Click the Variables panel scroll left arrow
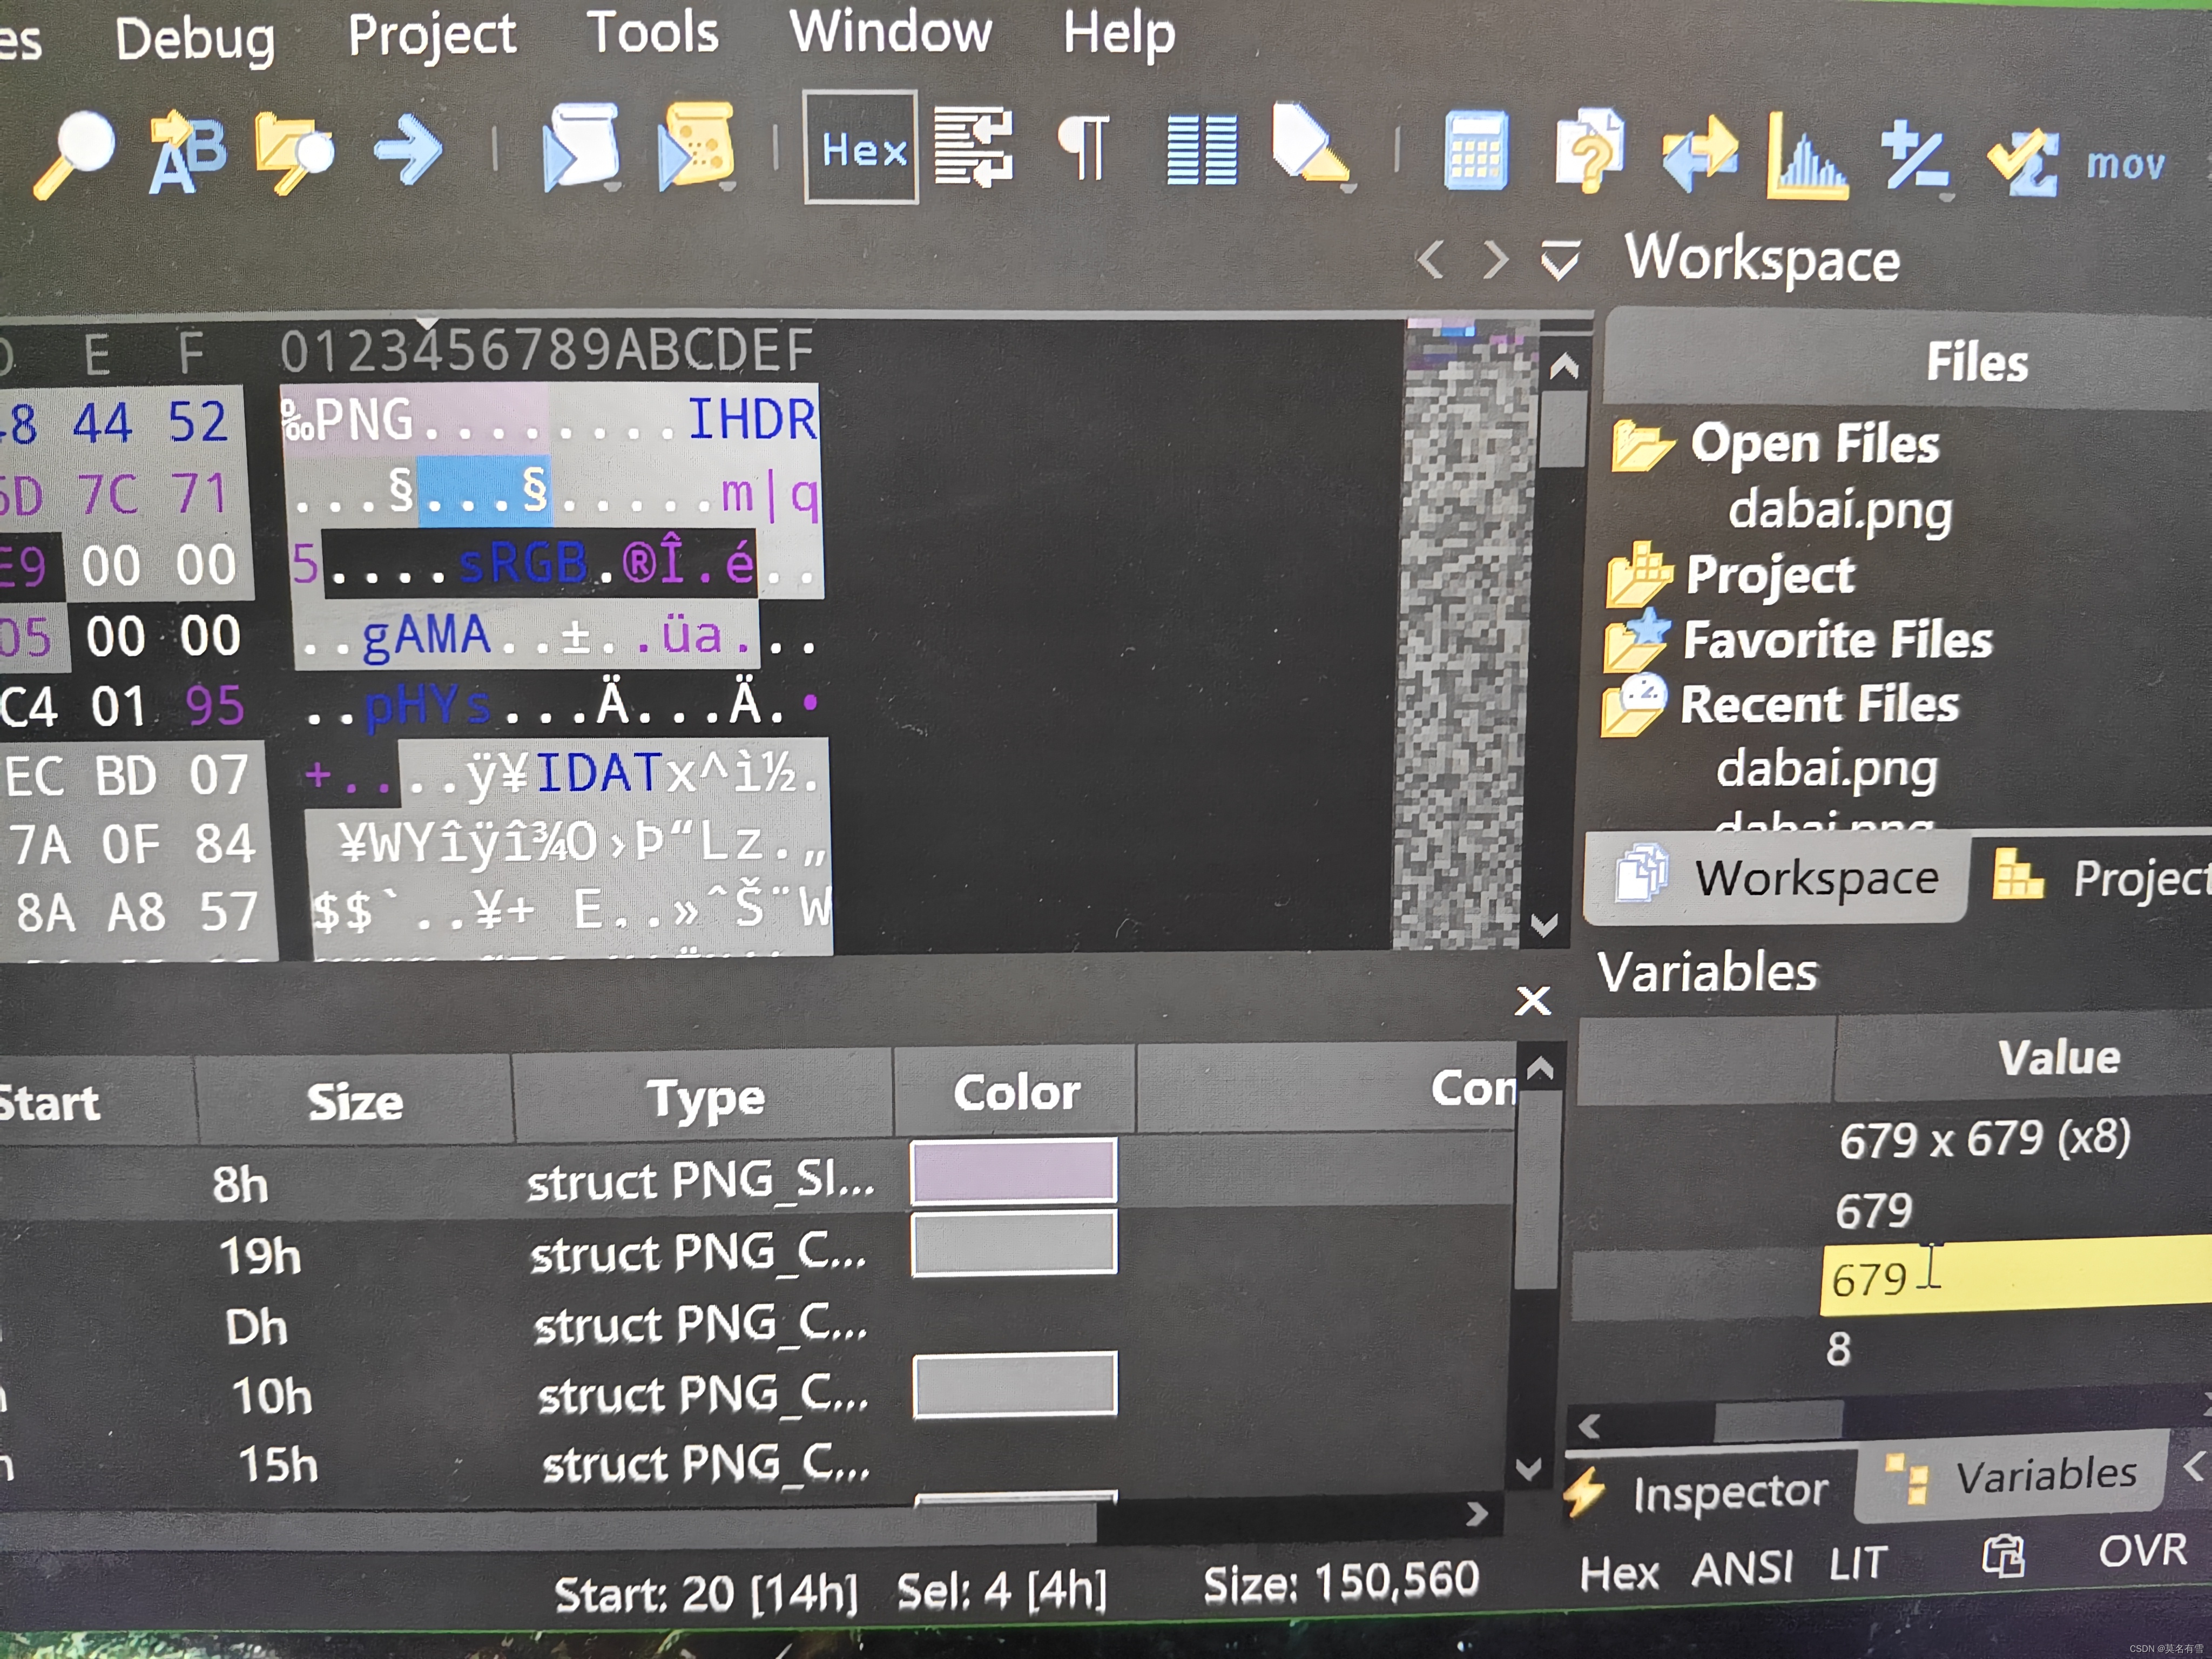2212x1659 pixels. click(1588, 1426)
